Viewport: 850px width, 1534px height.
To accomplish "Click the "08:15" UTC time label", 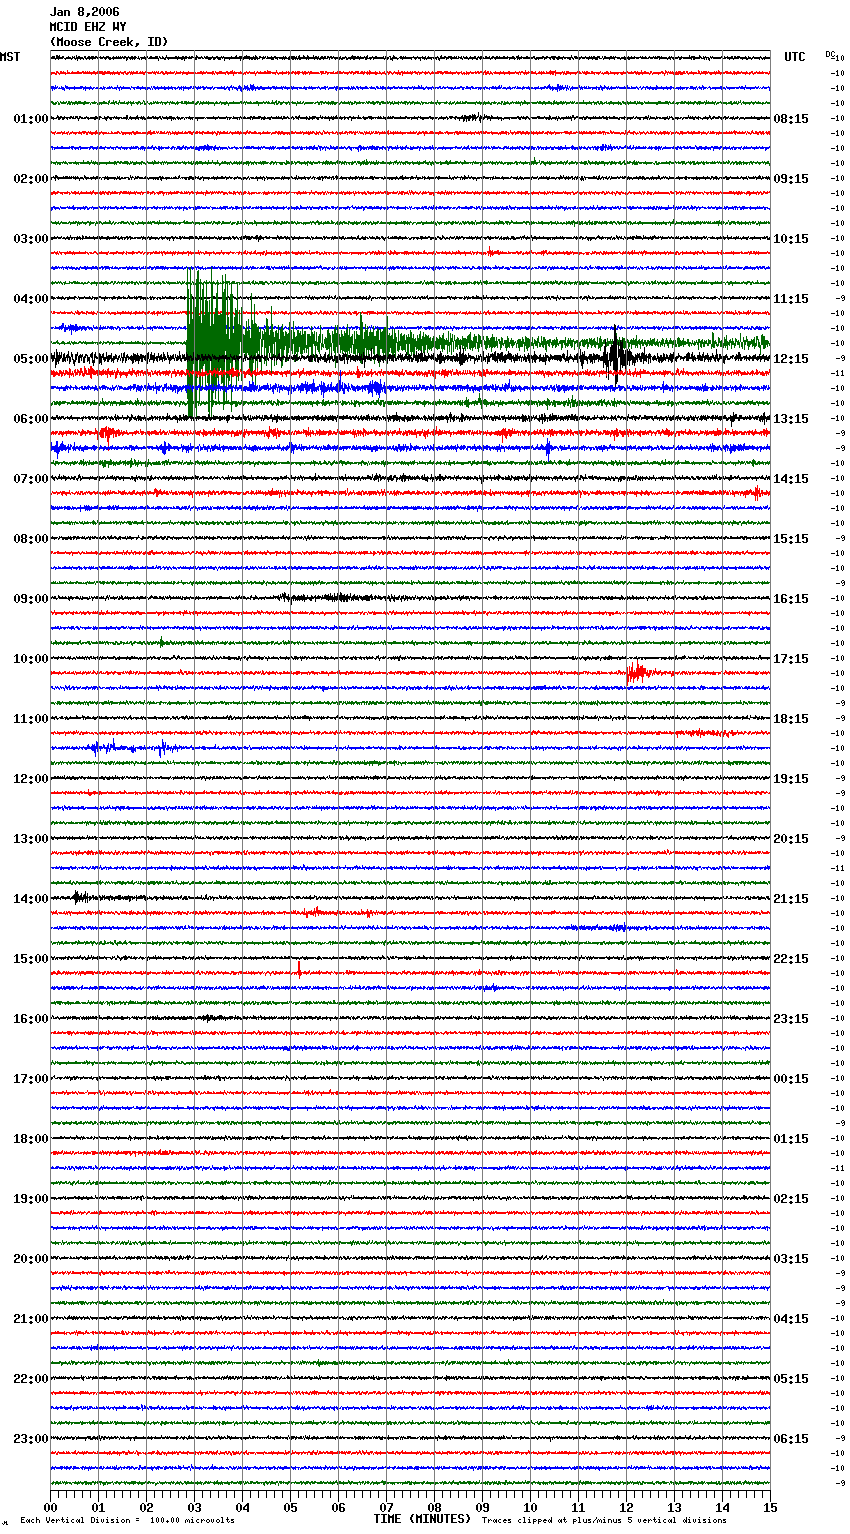I will [x=791, y=119].
